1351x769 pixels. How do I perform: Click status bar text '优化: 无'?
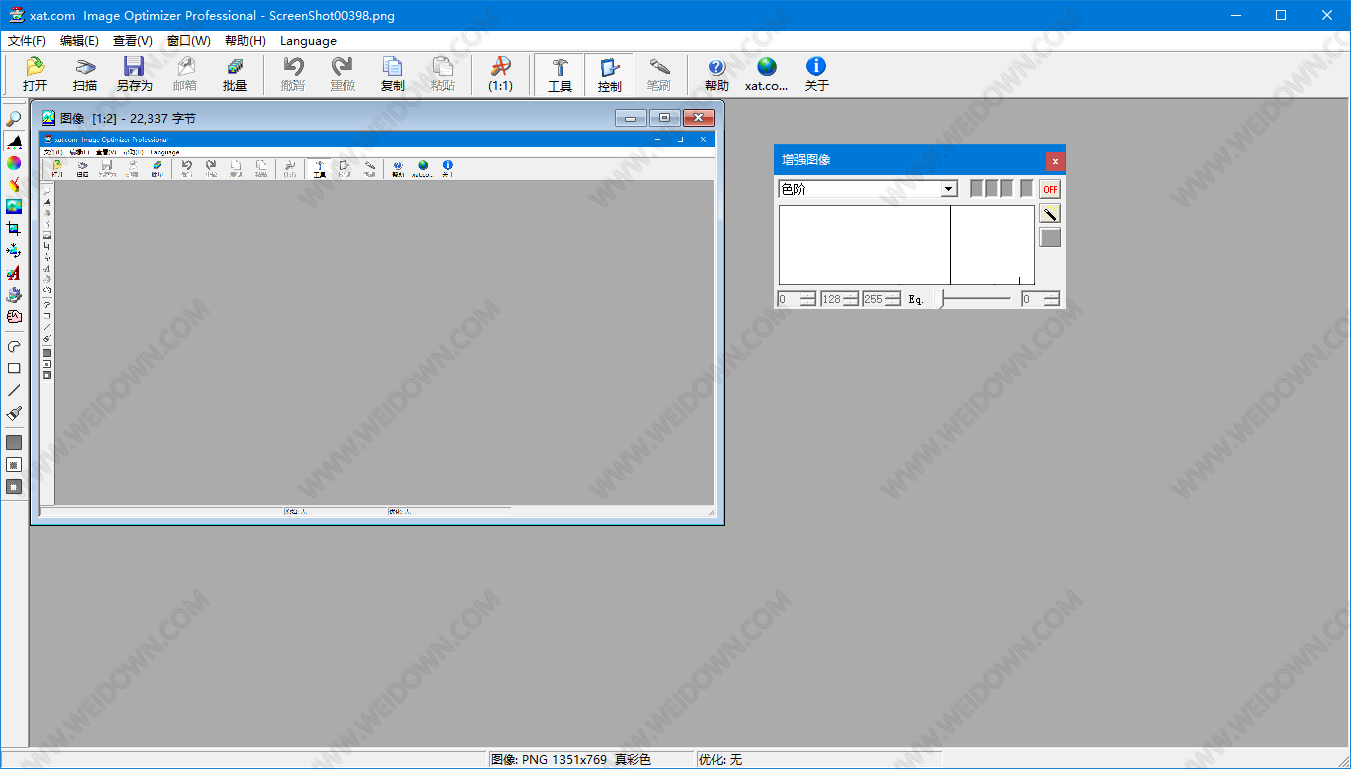pos(721,760)
